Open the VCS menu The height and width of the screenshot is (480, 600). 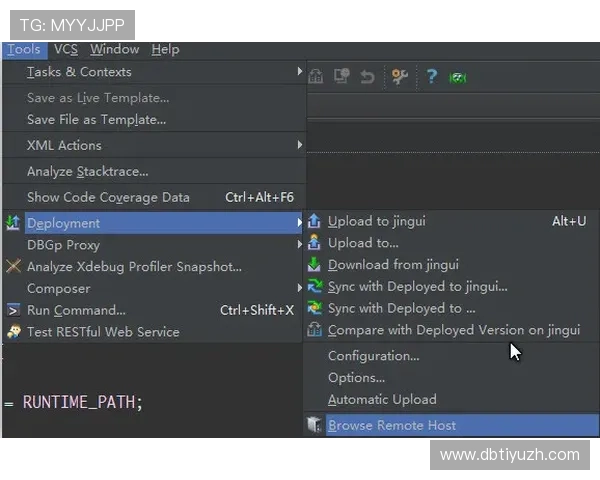point(66,49)
